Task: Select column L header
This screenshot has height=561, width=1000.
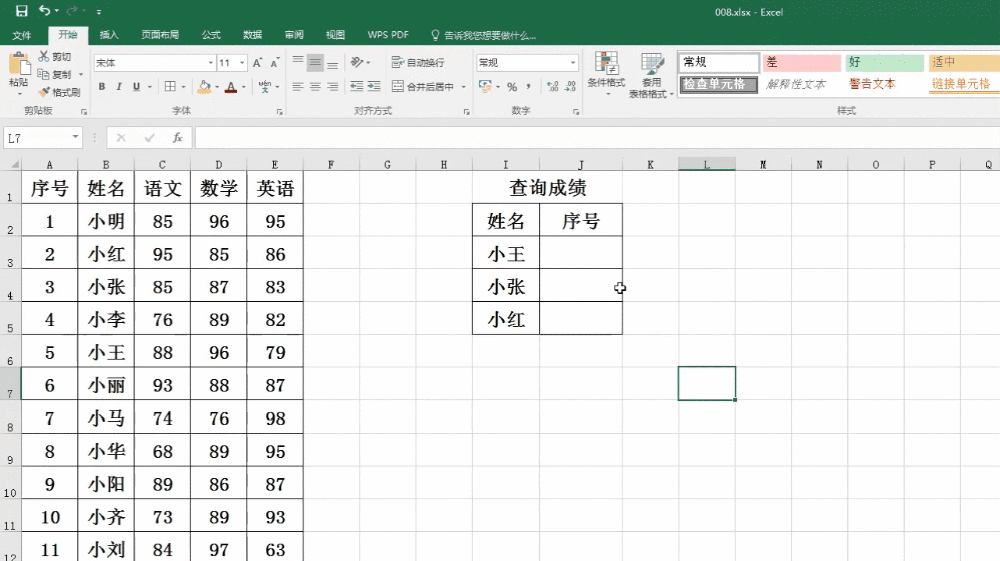Action: coord(707,164)
